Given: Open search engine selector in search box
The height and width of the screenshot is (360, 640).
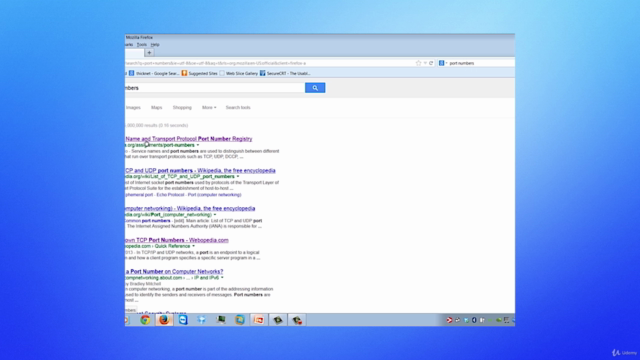Looking at the screenshot, I should (x=443, y=63).
